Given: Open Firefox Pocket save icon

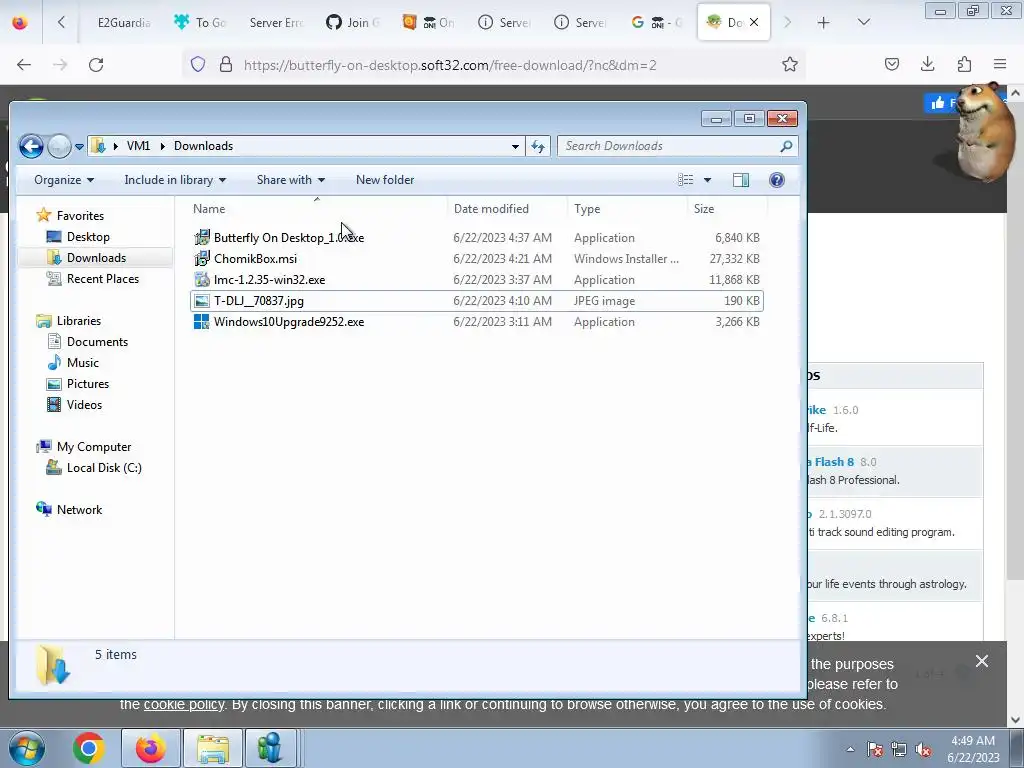Looking at the screenshot, I should (x=891, y=64).
